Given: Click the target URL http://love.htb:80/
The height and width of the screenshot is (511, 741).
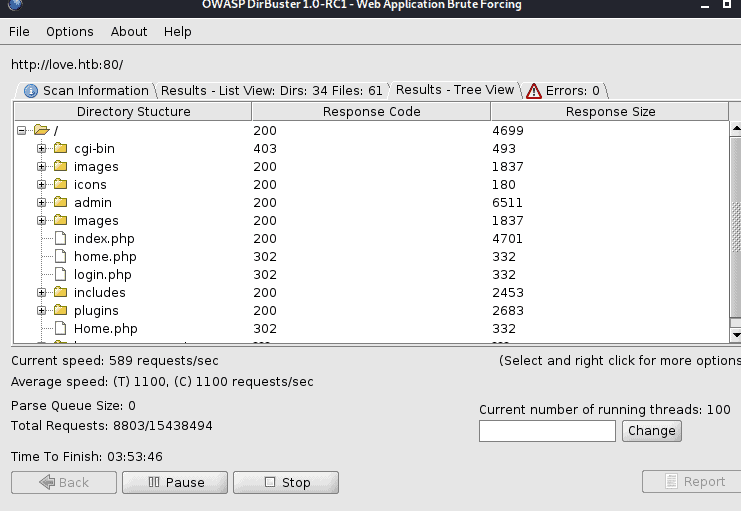Looking at the screenshot, I should click(x=67, y=65).
